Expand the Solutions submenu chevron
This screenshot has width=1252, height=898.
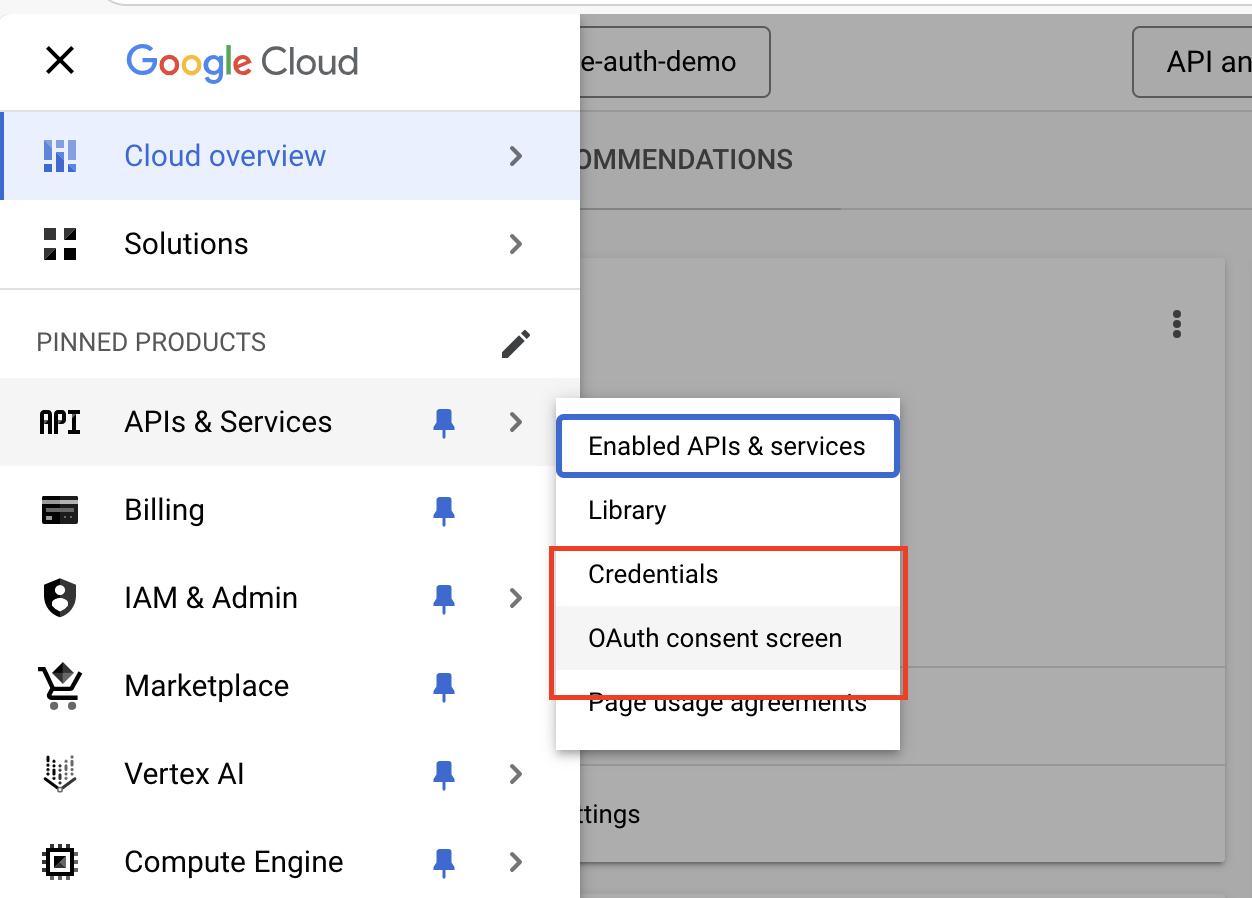pos(516,244)
